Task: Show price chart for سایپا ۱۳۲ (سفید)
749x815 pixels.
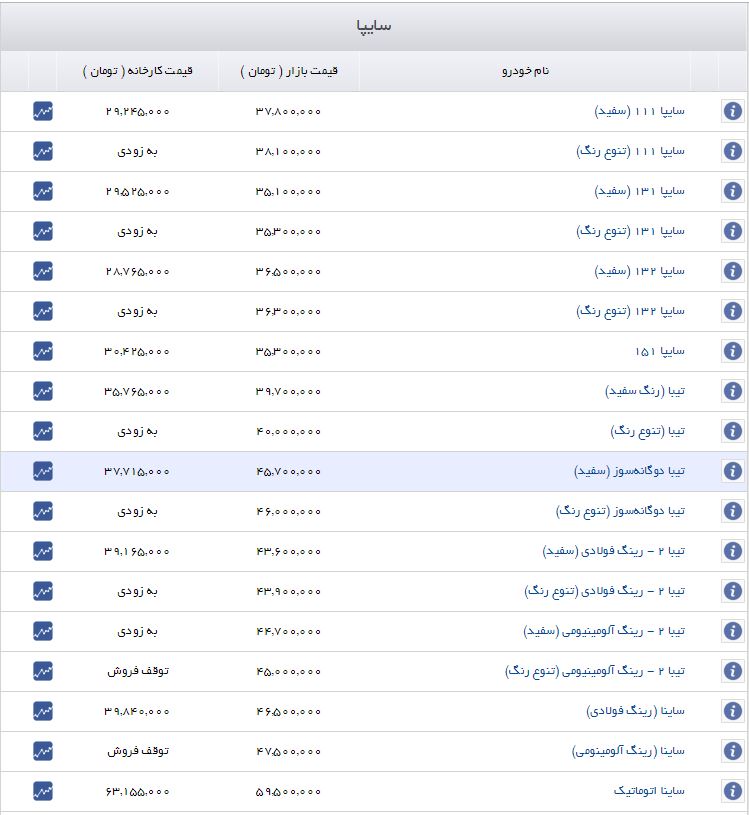Action: tap(43, 271)
